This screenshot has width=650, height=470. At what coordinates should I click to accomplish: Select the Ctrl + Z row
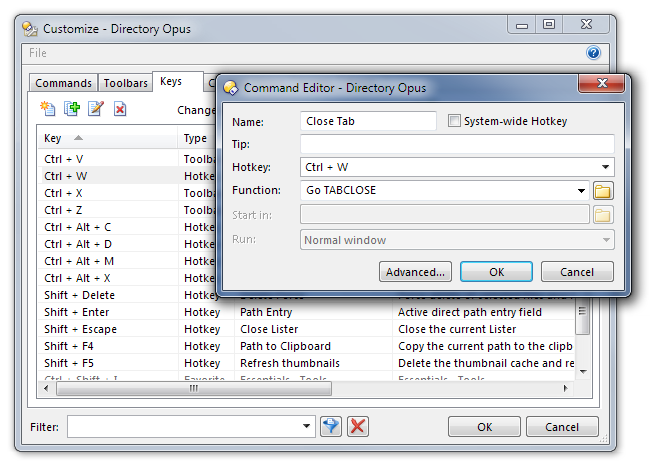click(129, 210)
